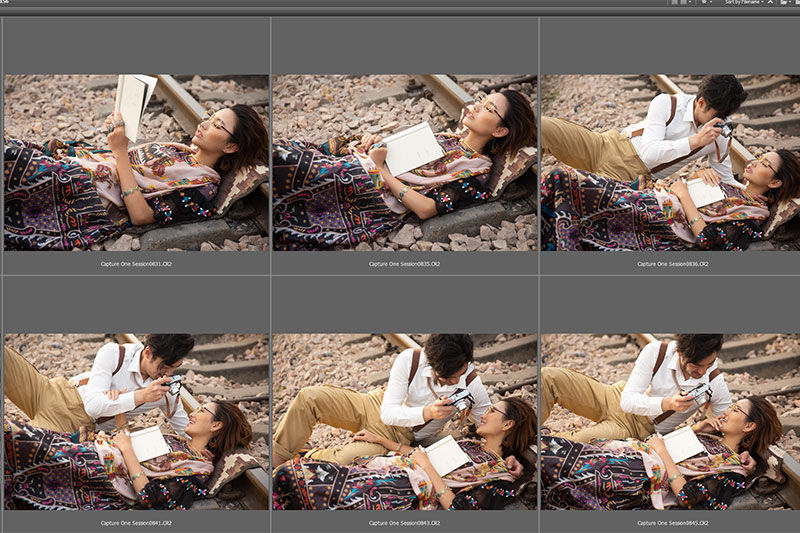This screenshot has width=800, height=533.
Task: Select thumbnail Capture One Session0831.CR2
Action: (136, 163)
